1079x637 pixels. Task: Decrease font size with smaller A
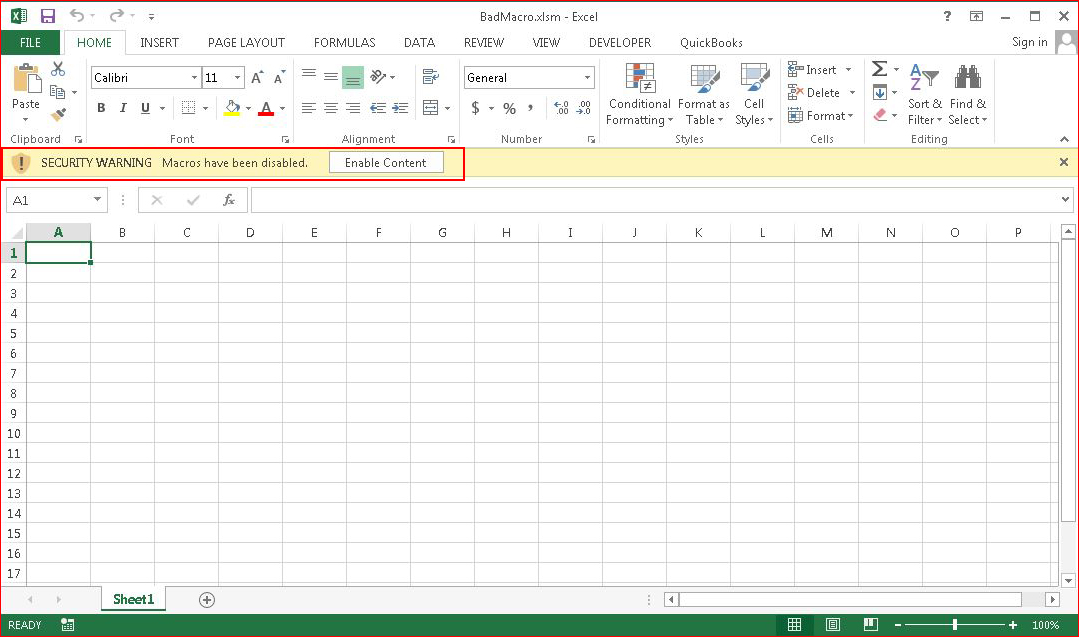tap(279, 78)
